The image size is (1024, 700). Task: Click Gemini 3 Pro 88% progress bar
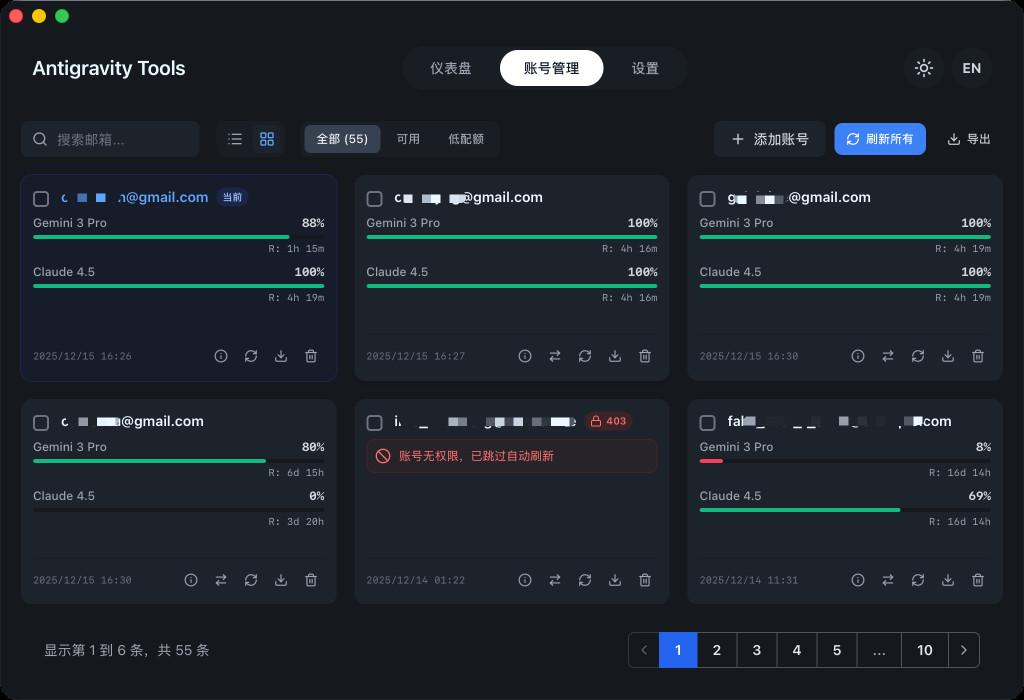pos(178,237)
